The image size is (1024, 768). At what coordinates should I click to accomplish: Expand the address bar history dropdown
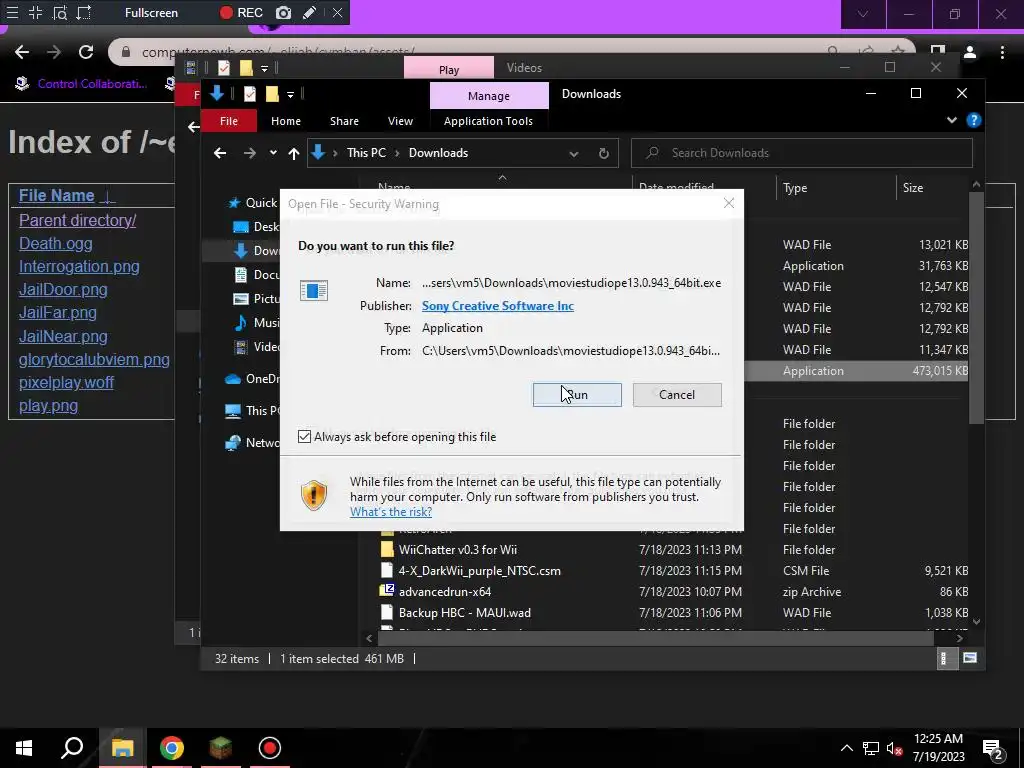(x=573, y=153)
